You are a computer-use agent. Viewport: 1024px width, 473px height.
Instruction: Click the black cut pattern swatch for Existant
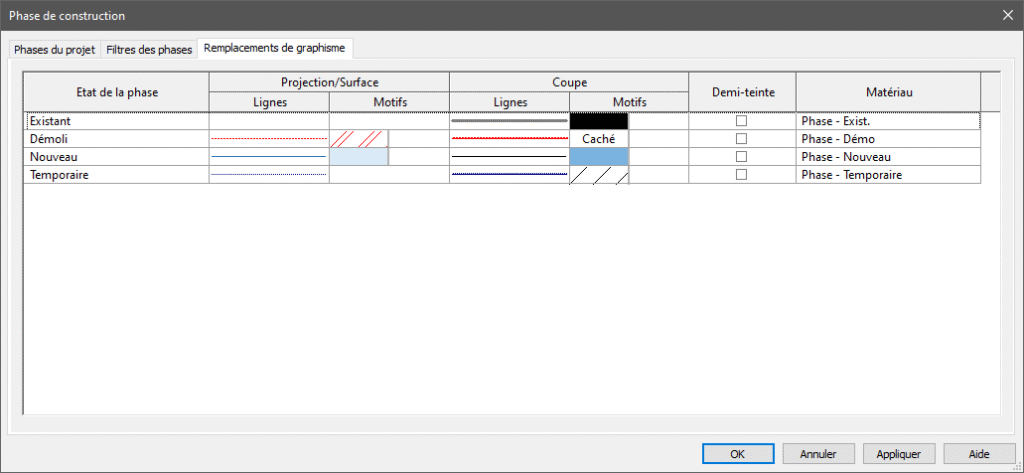(599, 121)
